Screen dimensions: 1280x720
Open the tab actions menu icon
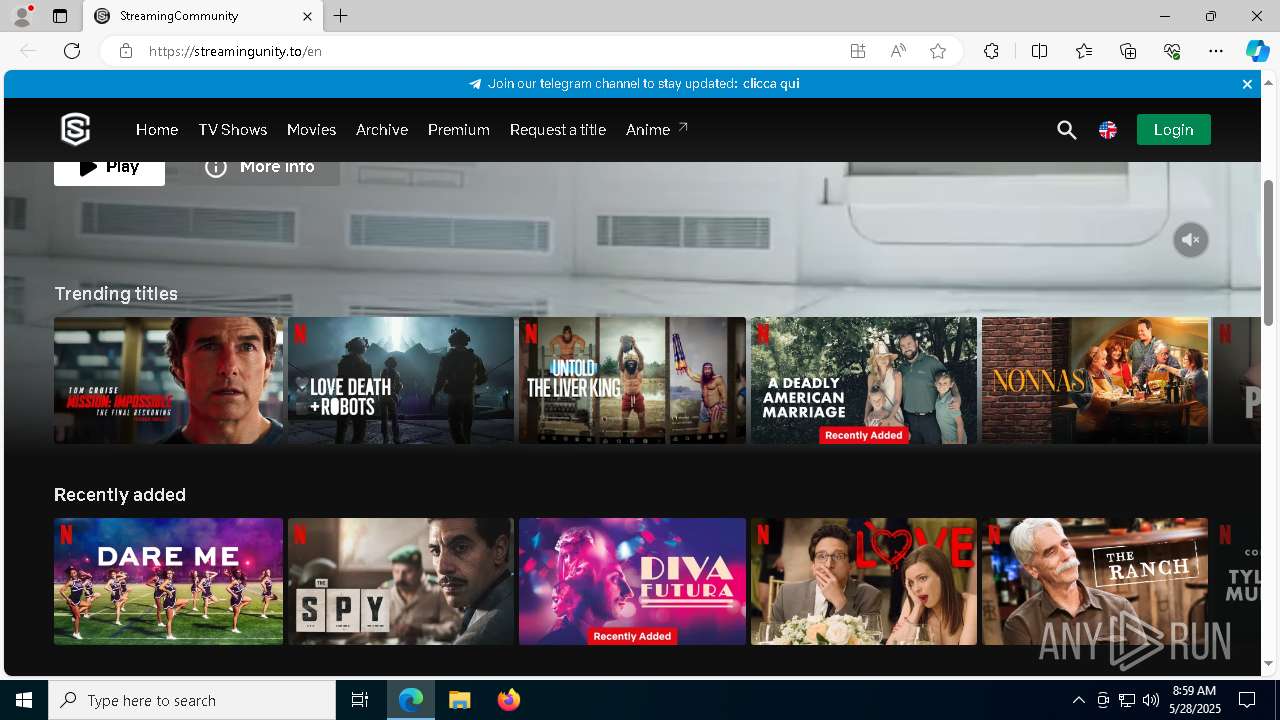pos(60,16)
